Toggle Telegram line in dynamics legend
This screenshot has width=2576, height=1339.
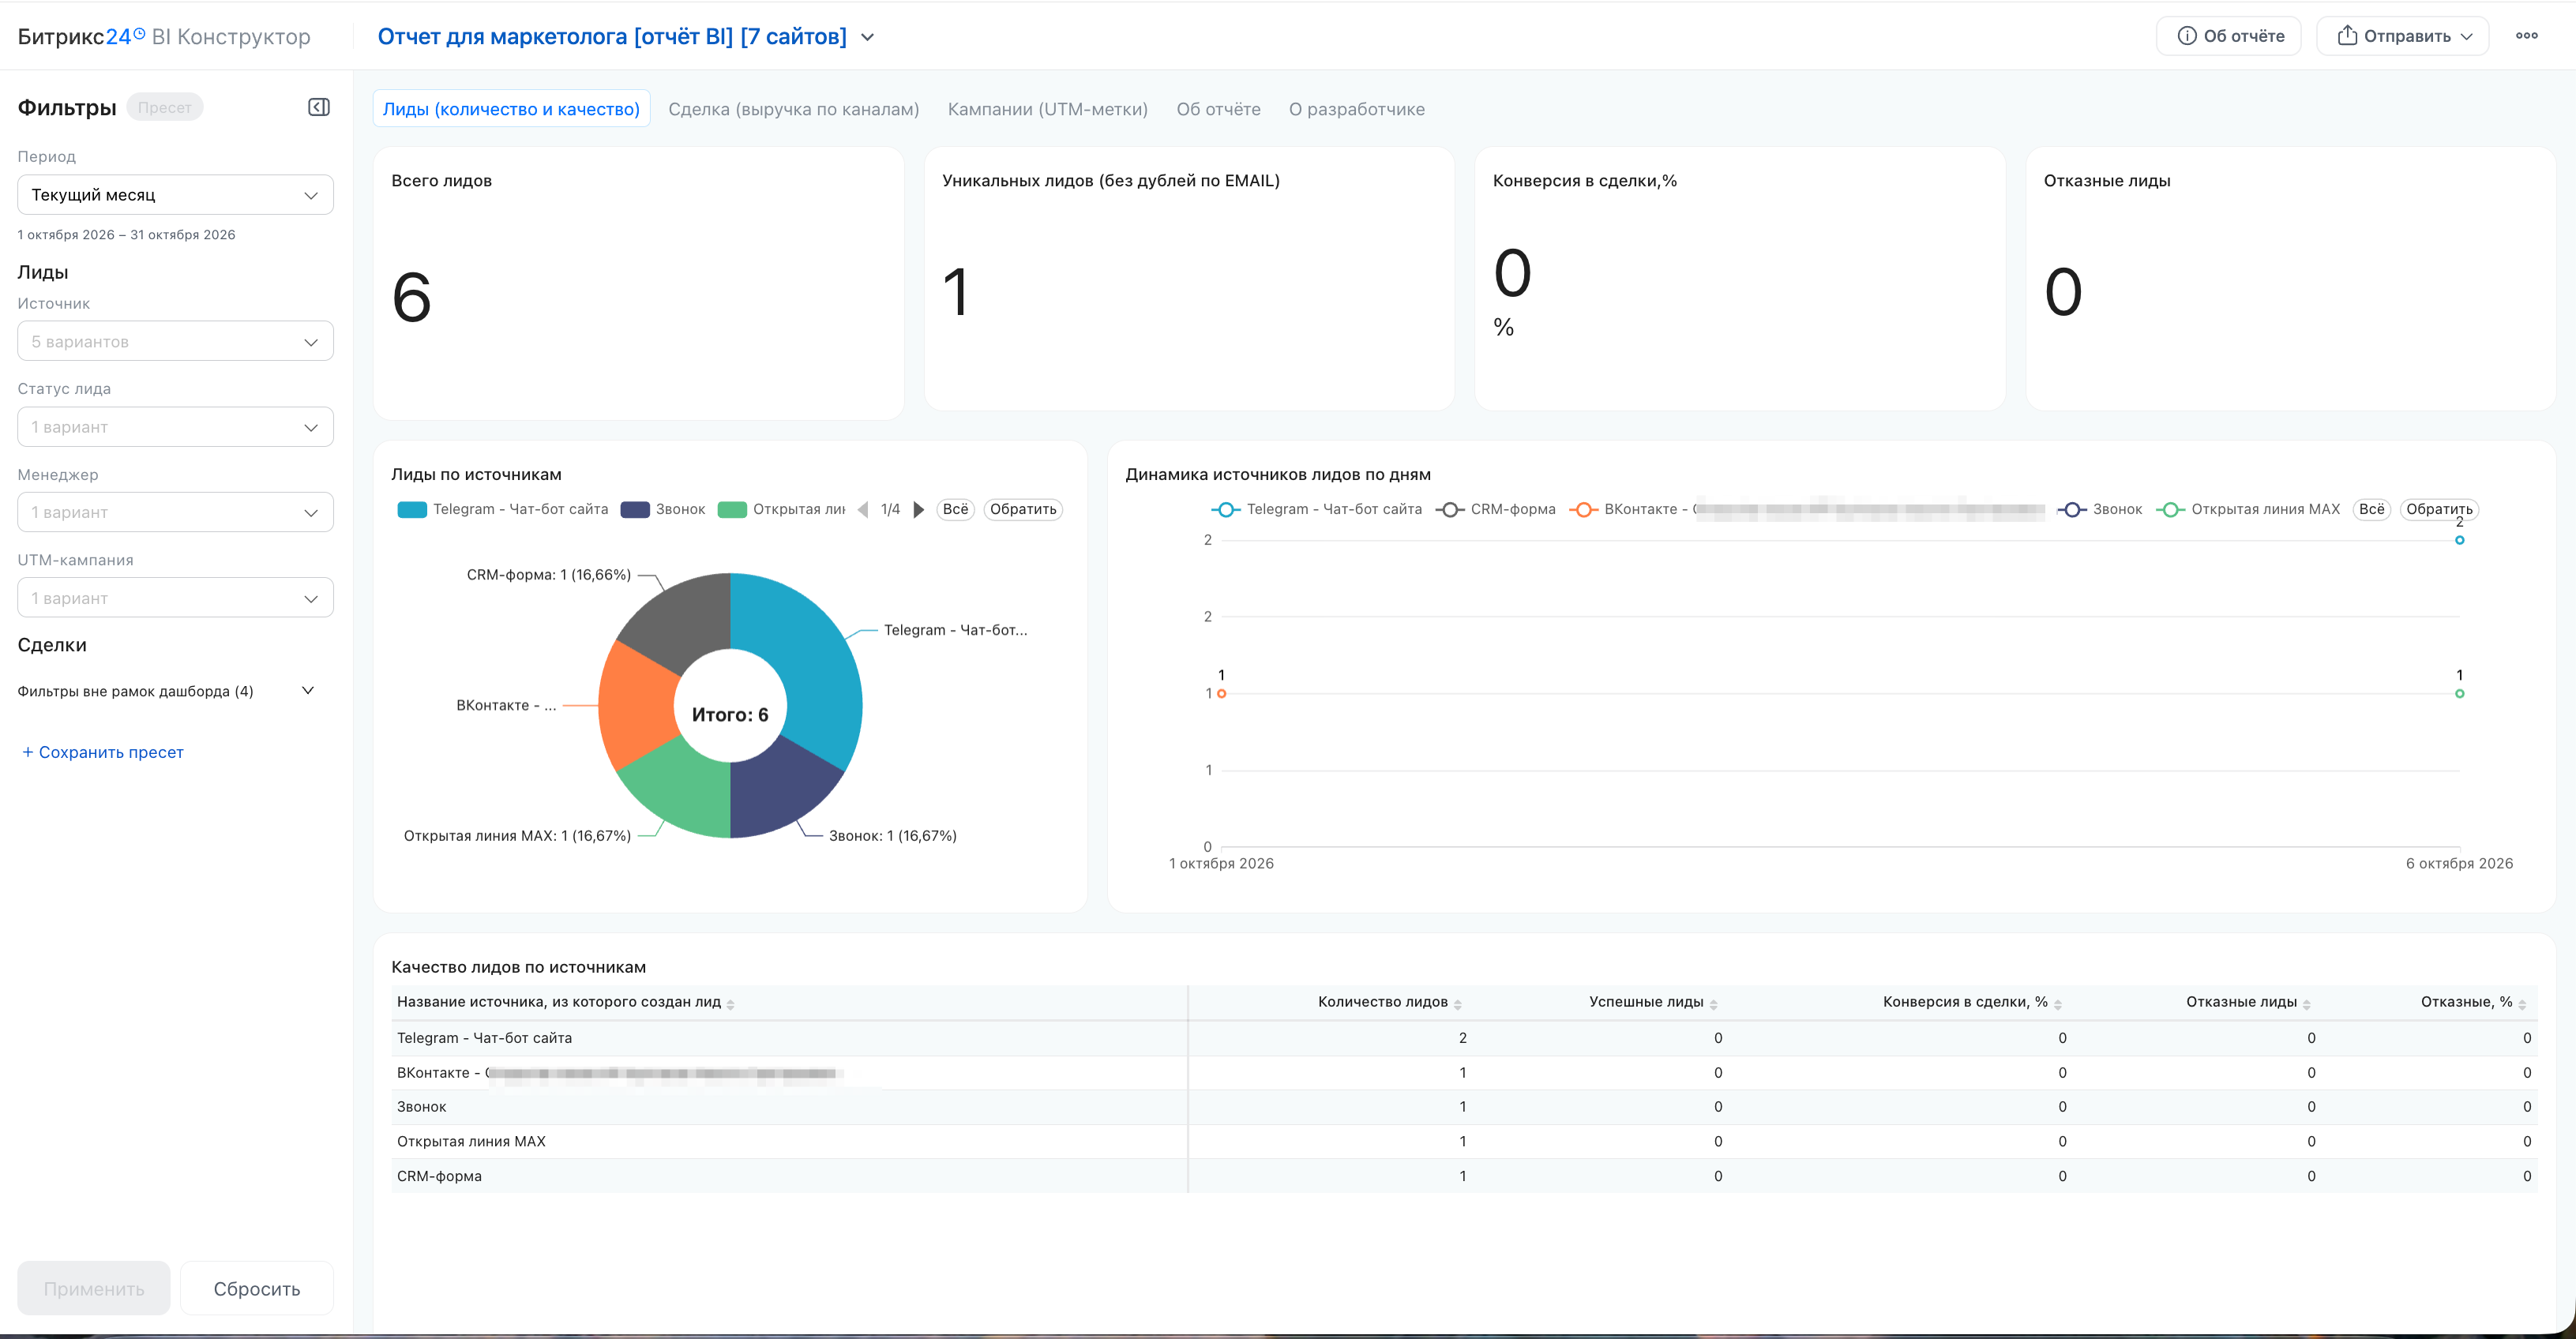1317,509
